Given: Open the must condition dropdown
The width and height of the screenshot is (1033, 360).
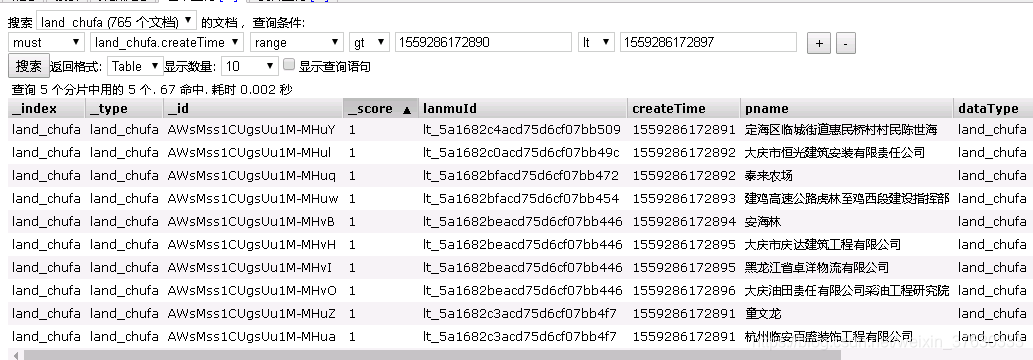Looking at the screenshot, I should click(x=46, y=42).
